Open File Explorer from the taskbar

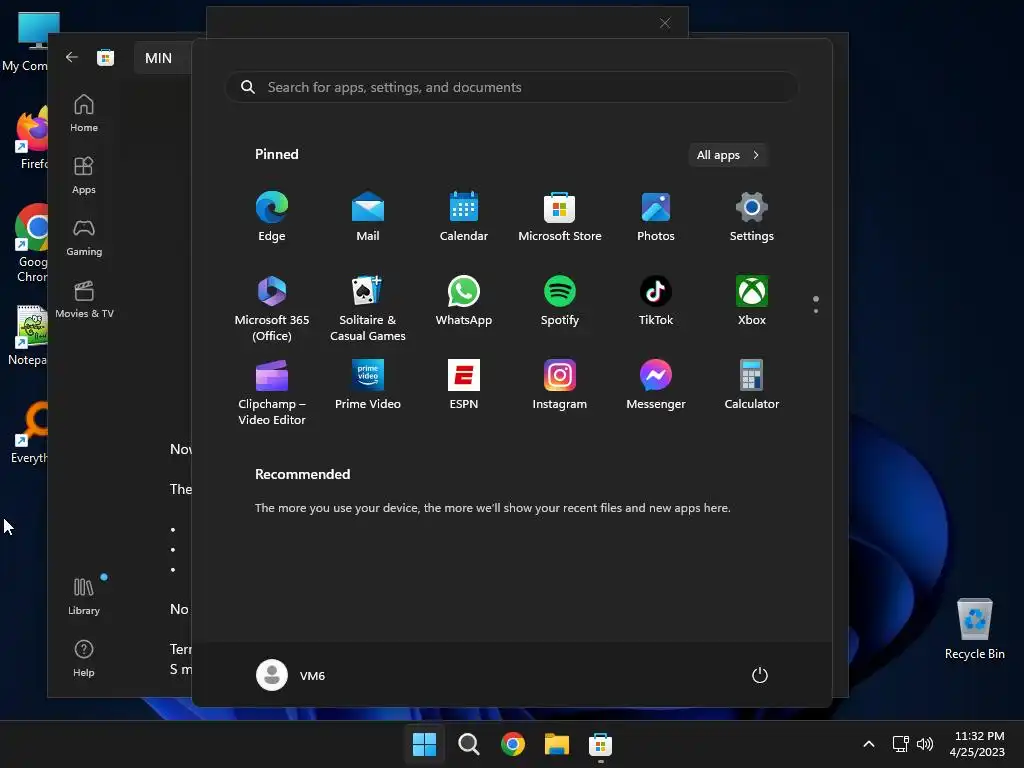556,744
